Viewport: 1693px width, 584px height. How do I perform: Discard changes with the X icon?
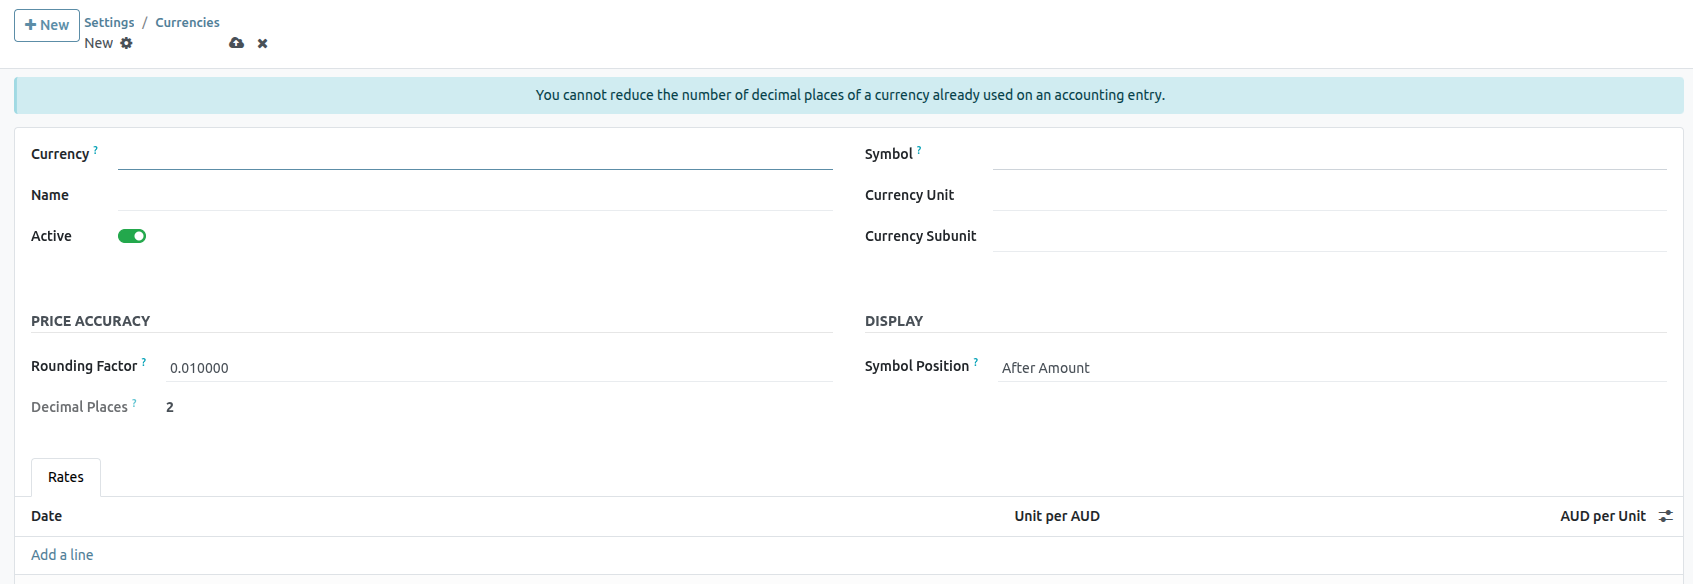tap(262, 43)
